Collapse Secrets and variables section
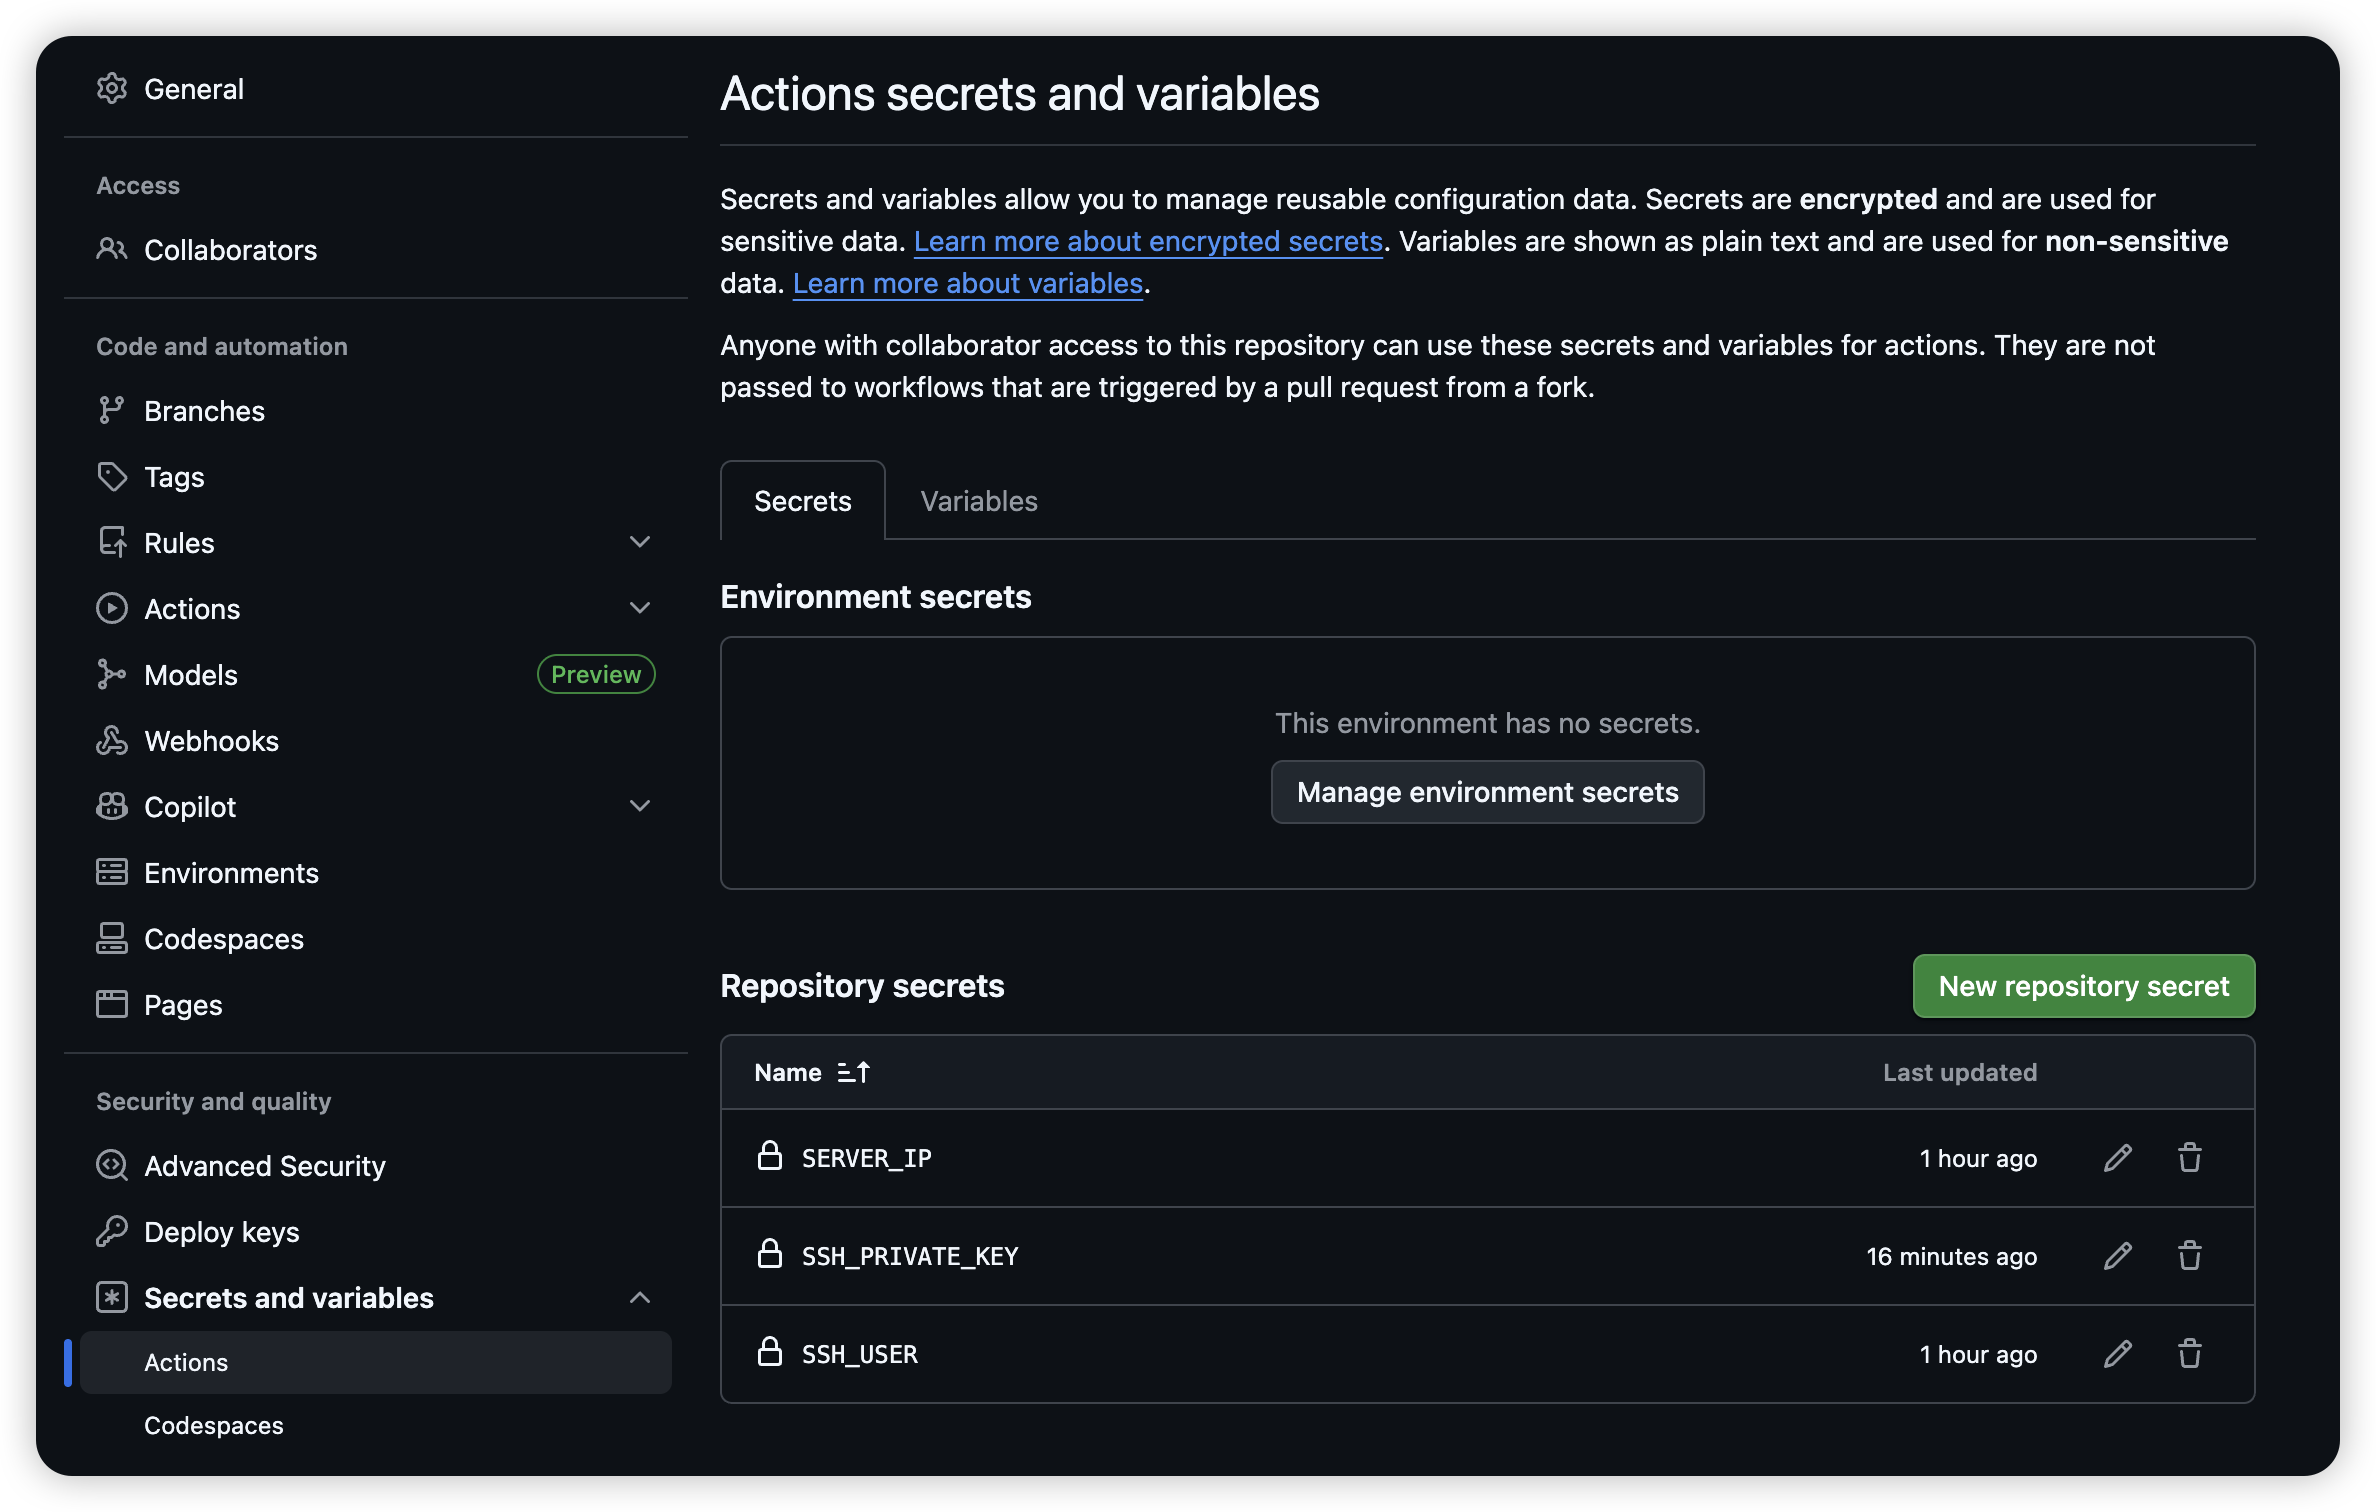2376x1512 pixels. pos(640,1298)
